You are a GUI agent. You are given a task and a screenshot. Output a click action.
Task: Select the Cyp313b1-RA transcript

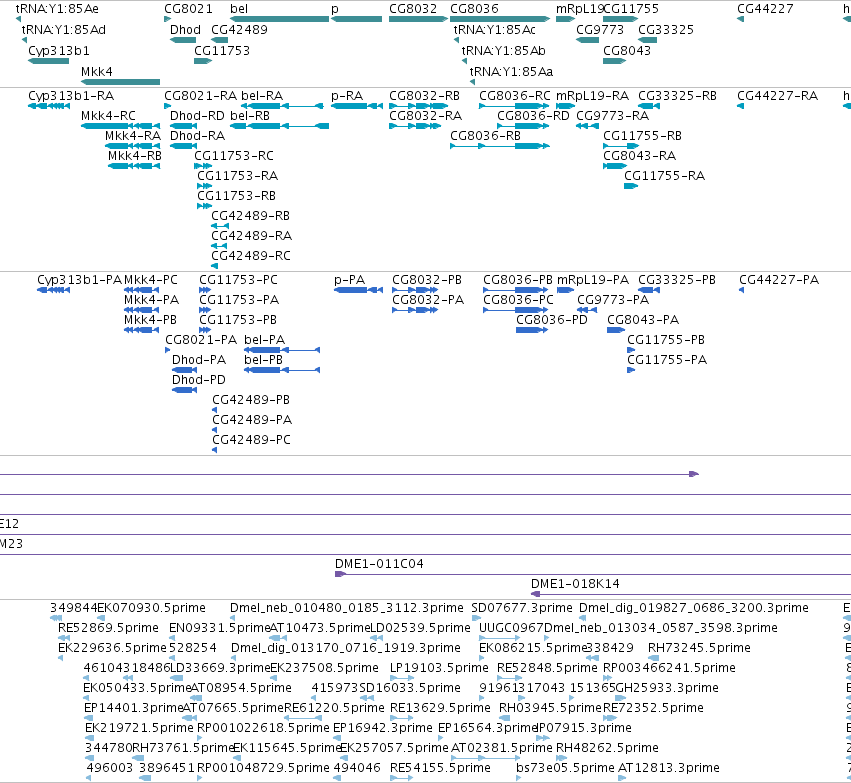pyautogui.click(x=49, y=106)
